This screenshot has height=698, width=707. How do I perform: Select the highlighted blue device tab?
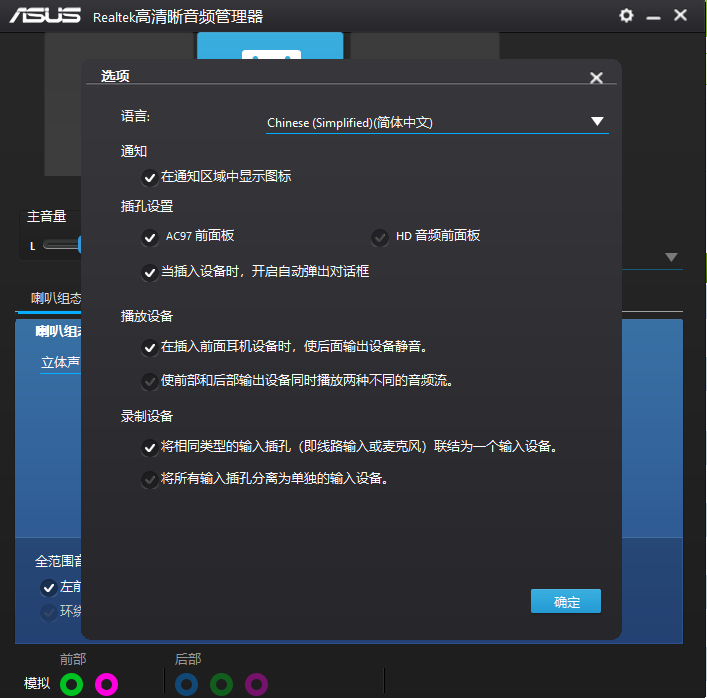(x=270, y=46)
